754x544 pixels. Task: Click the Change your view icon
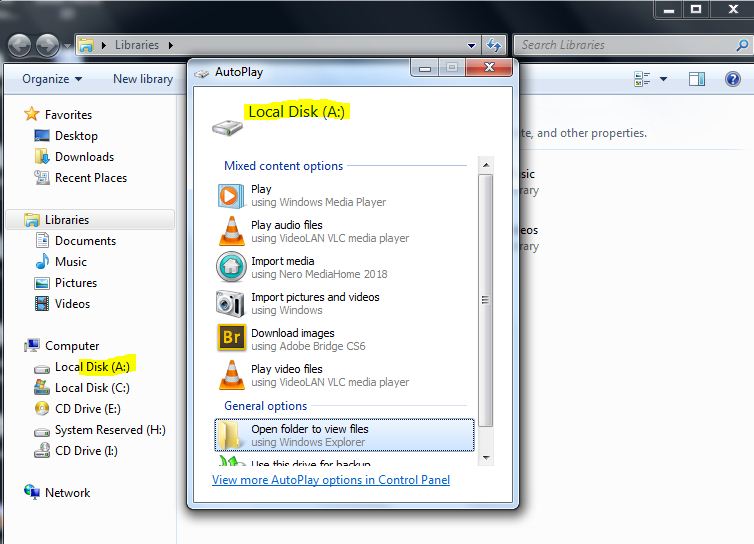(642, 79)
